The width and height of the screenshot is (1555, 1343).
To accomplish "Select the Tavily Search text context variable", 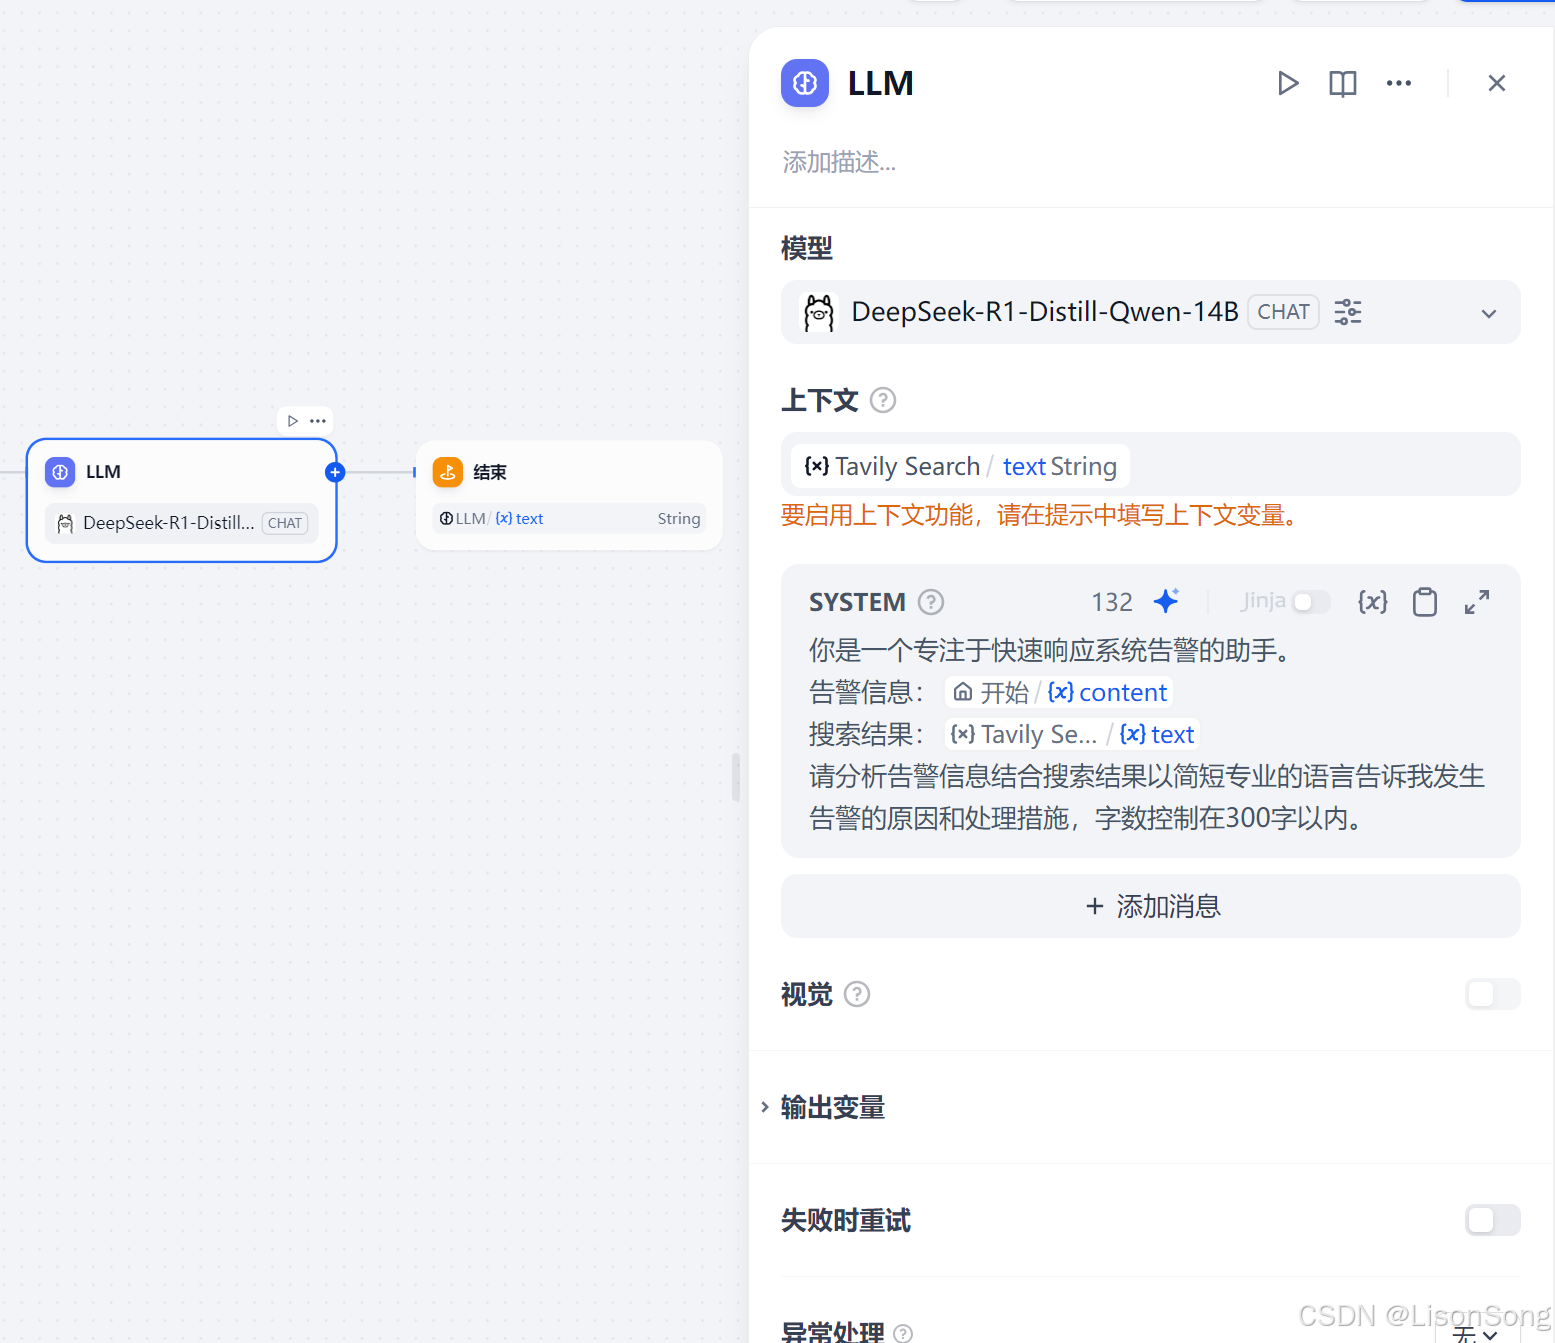I will 960,466.
